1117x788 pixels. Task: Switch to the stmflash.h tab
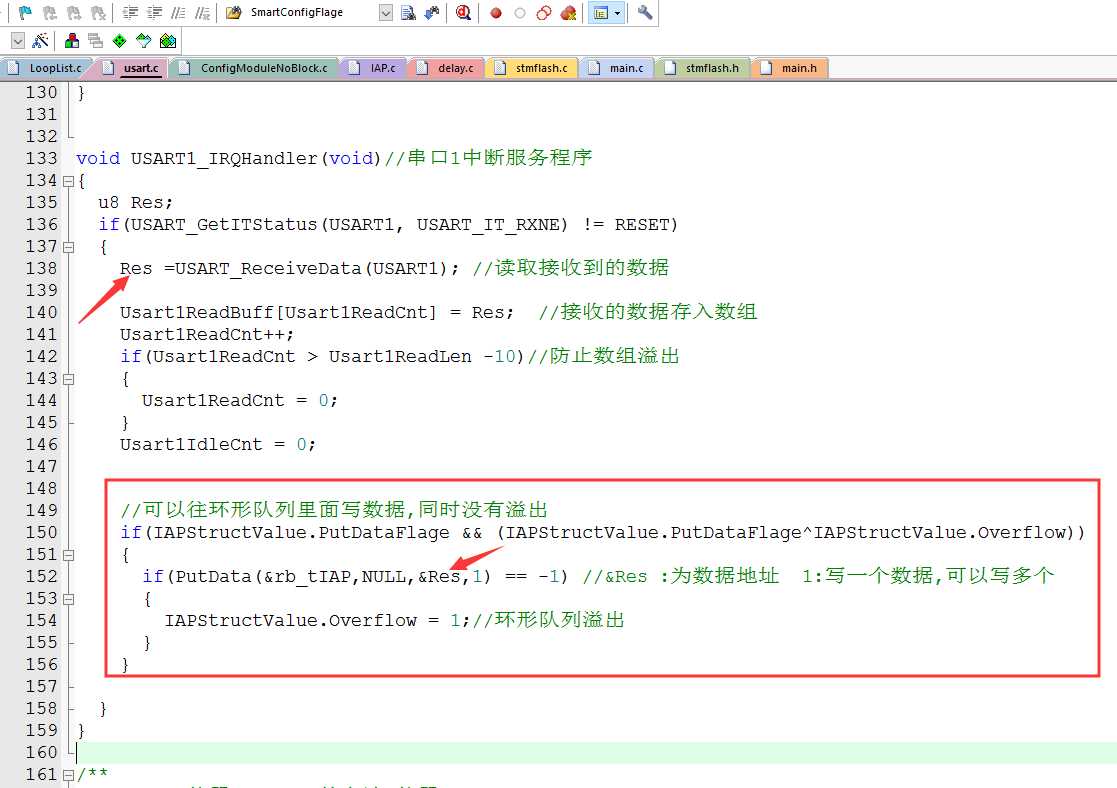(x=704, y=68)
